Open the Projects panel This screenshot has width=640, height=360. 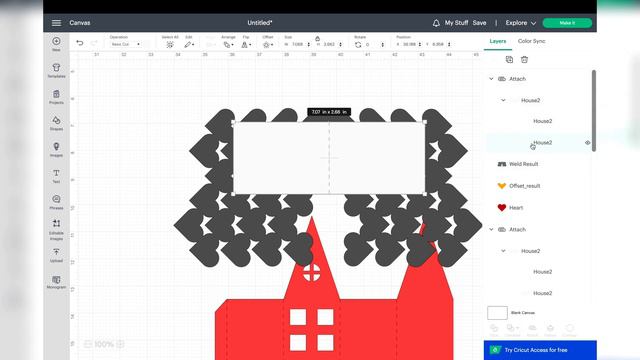[x=56, y=97]
